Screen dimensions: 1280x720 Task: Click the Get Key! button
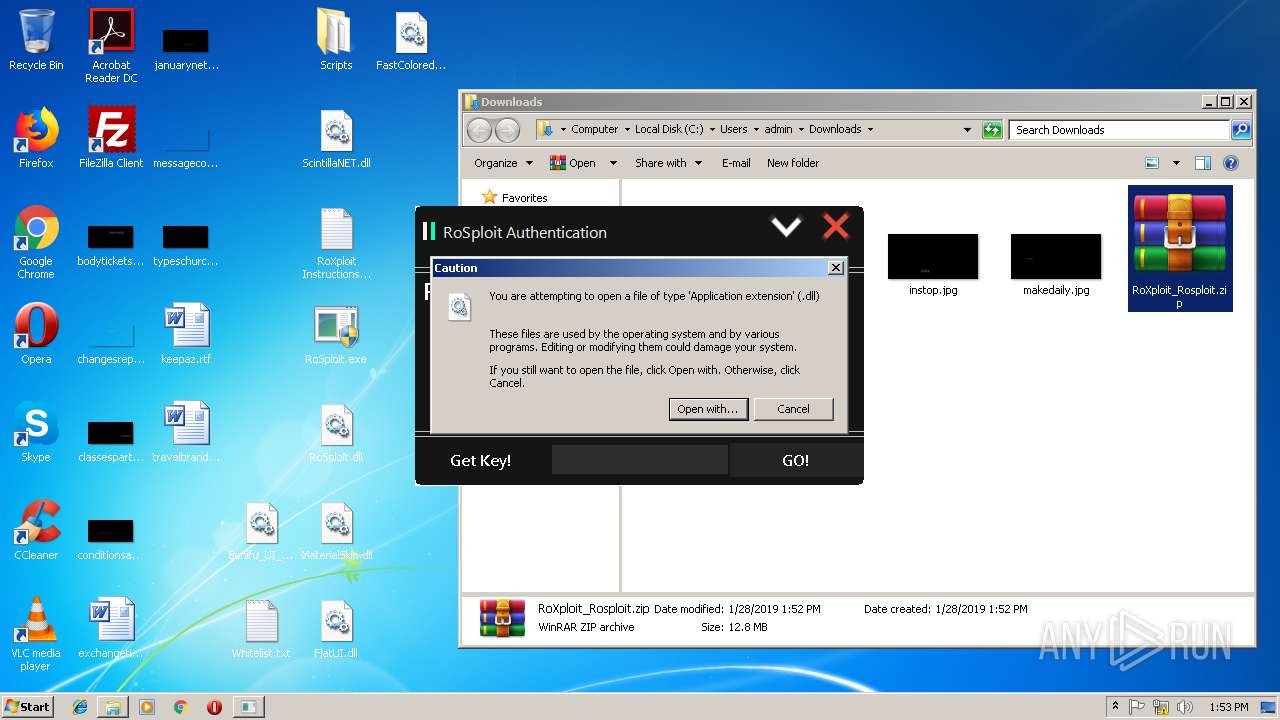click(x=481, y=460)
